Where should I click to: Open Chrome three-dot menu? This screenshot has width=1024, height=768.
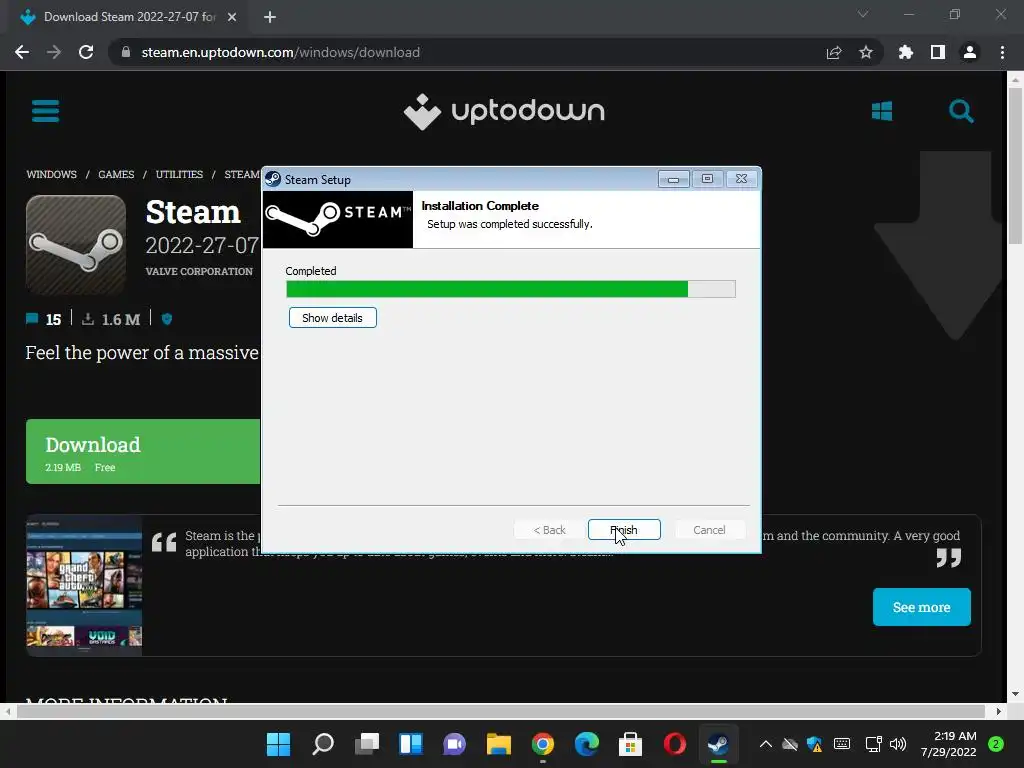1002,52
